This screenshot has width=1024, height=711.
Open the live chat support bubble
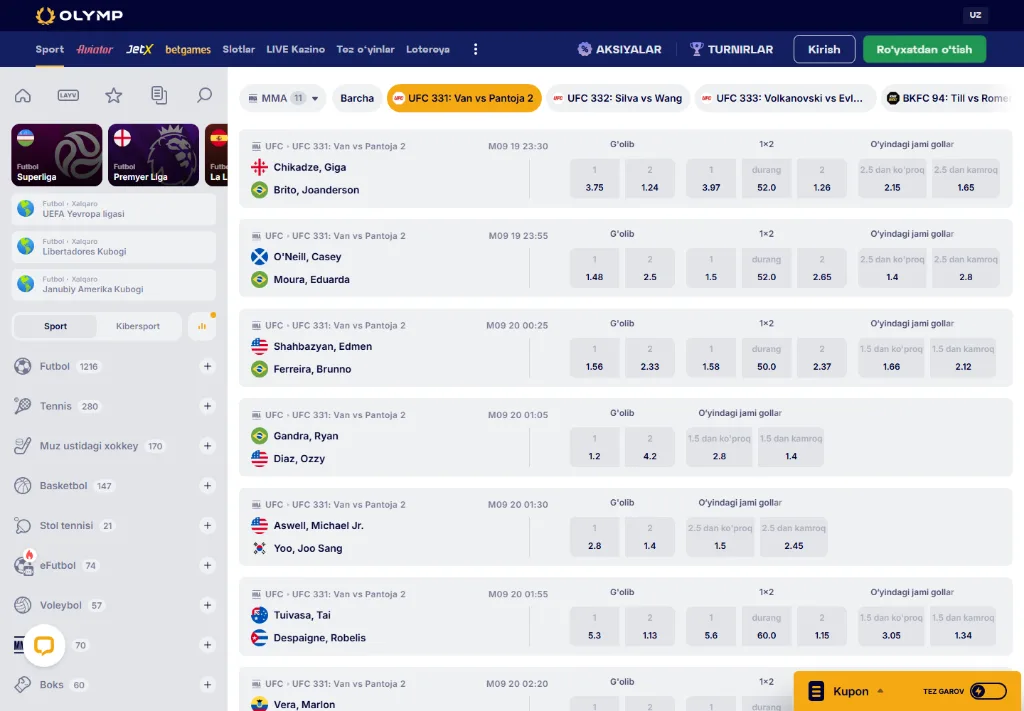click(x=44, y=646)
